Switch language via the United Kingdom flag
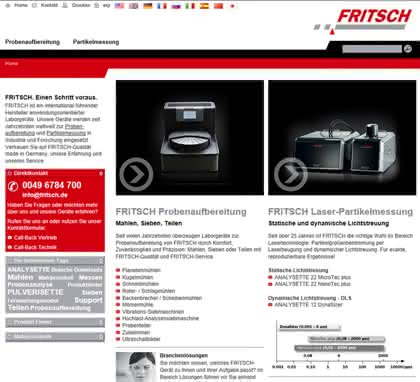Screen dimensions: 420x382 [133, 6]
